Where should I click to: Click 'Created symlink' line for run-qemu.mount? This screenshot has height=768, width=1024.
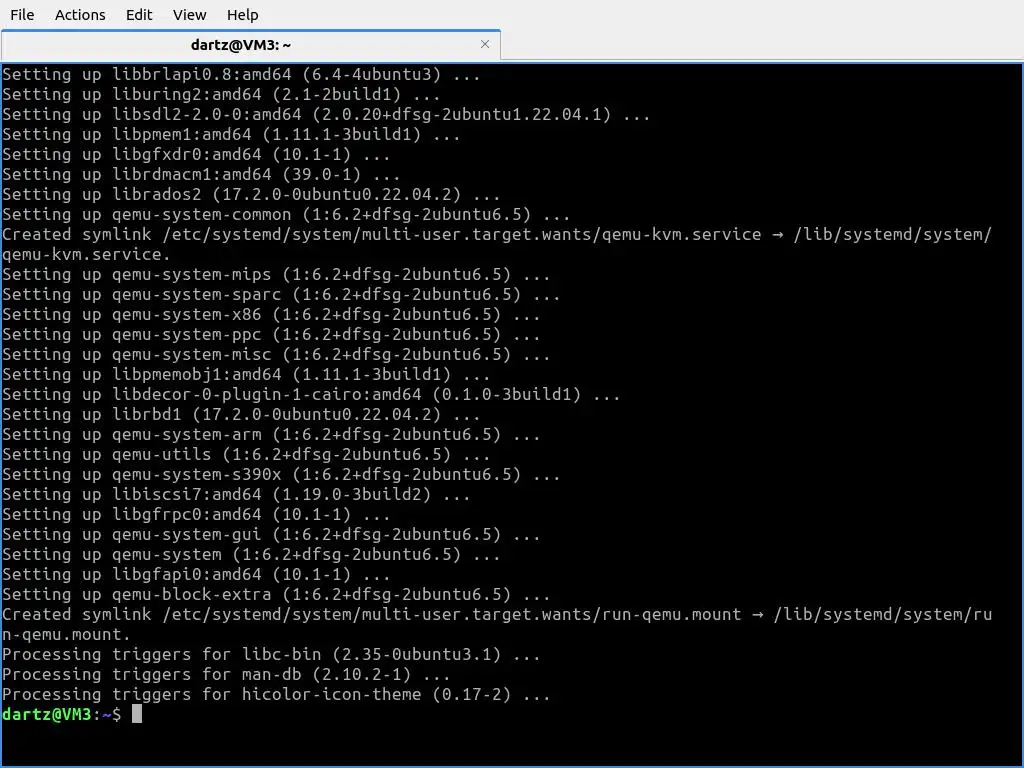[497, 624]
